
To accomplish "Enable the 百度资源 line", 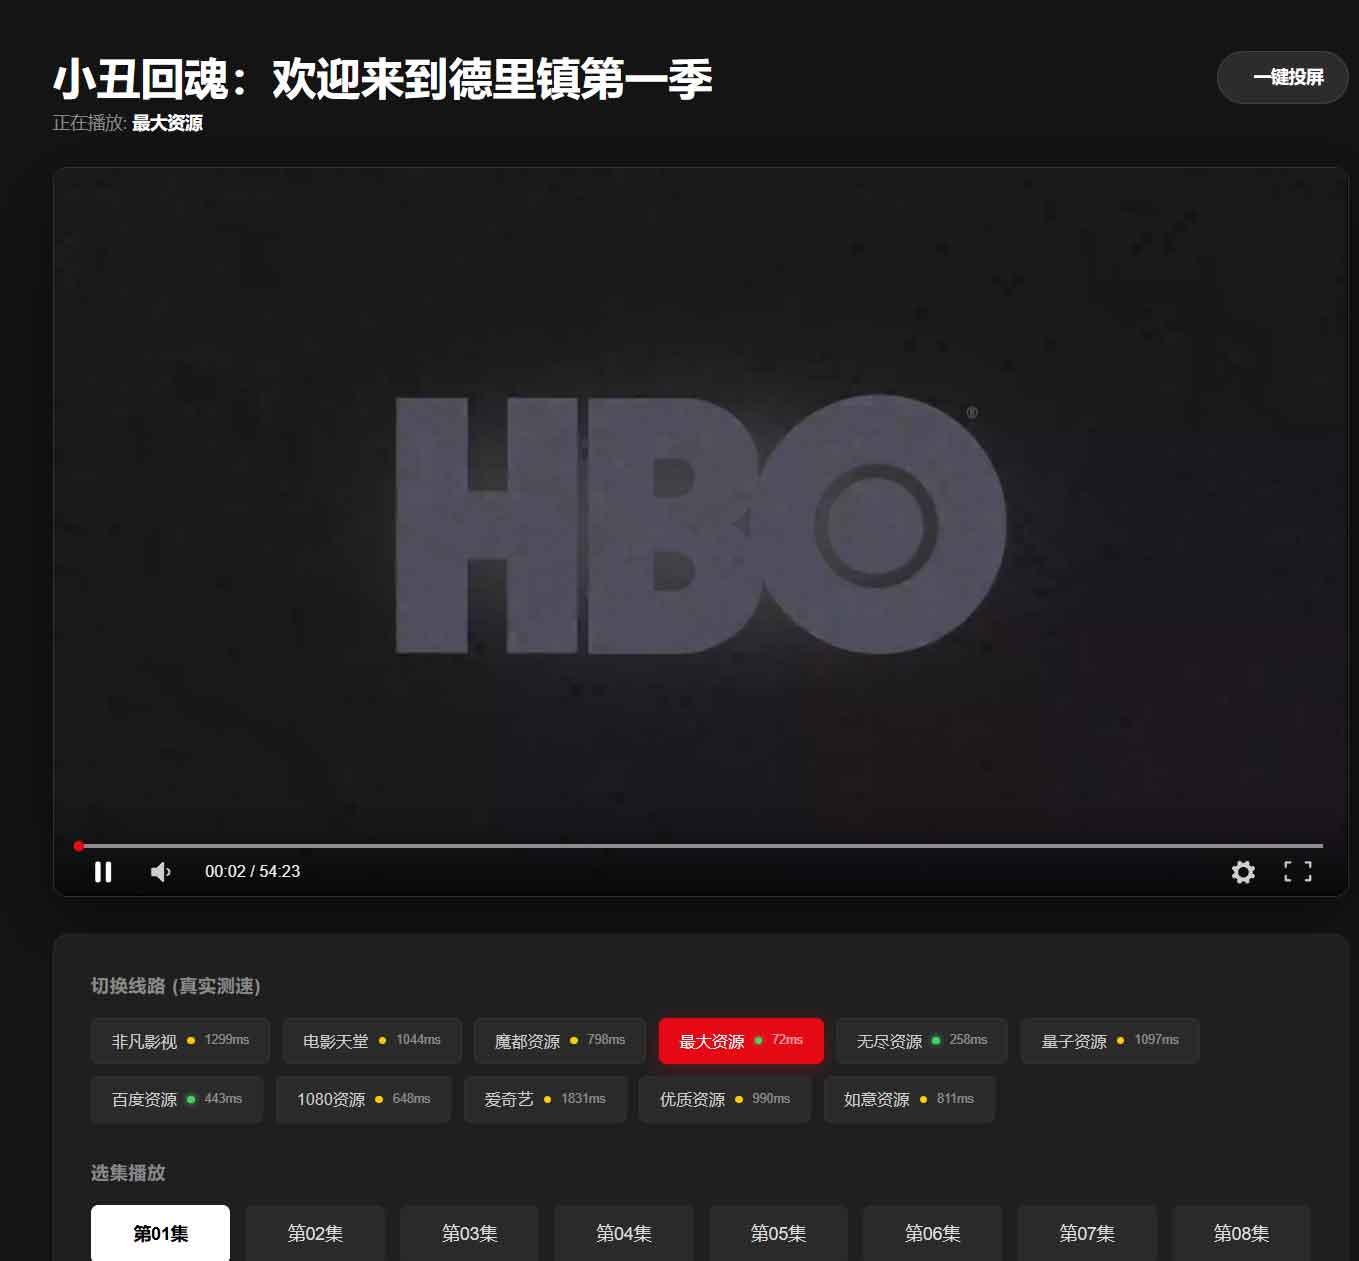I will click(x=176, y=1098).
